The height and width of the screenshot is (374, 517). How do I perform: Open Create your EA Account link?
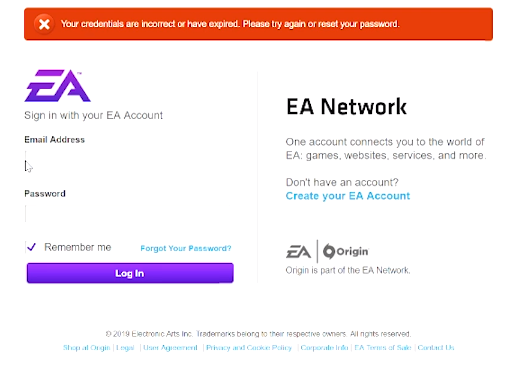pyautogui.click(x=348, y=196)
